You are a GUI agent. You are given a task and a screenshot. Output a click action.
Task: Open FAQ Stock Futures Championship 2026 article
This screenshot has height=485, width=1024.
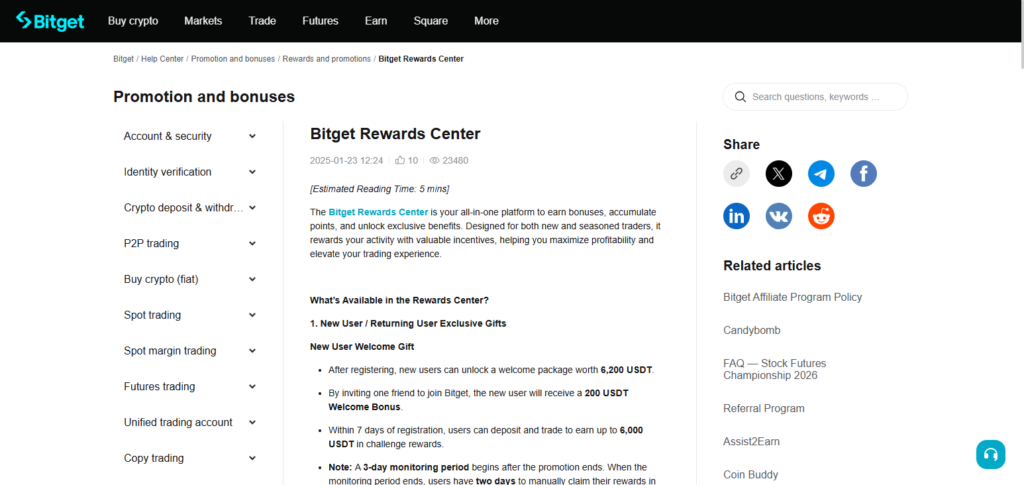(x=775, y=369)
